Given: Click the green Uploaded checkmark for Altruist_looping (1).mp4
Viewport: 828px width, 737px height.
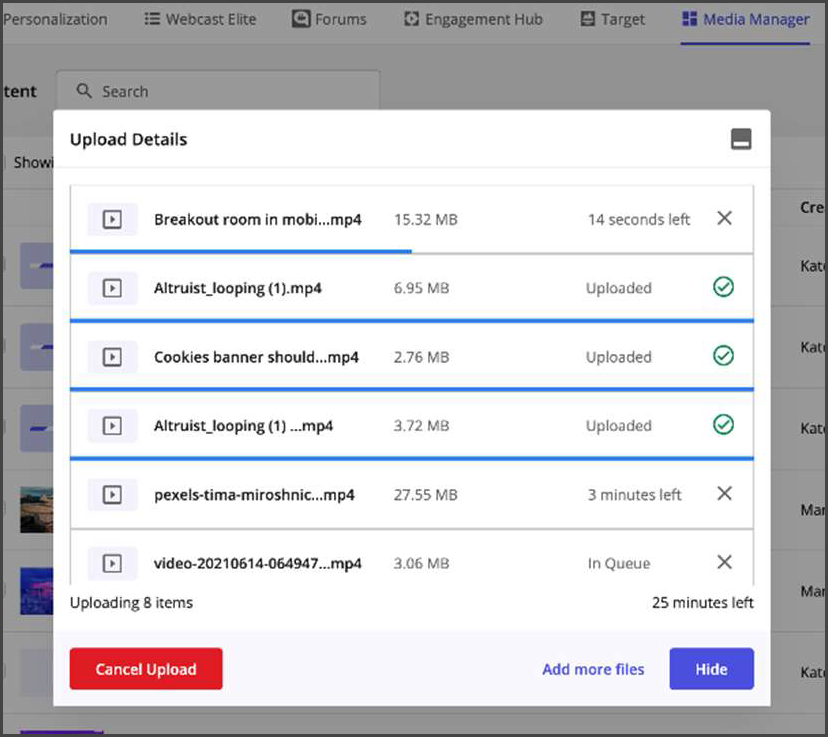Looking at the screenshot, I should pos(722,287).
